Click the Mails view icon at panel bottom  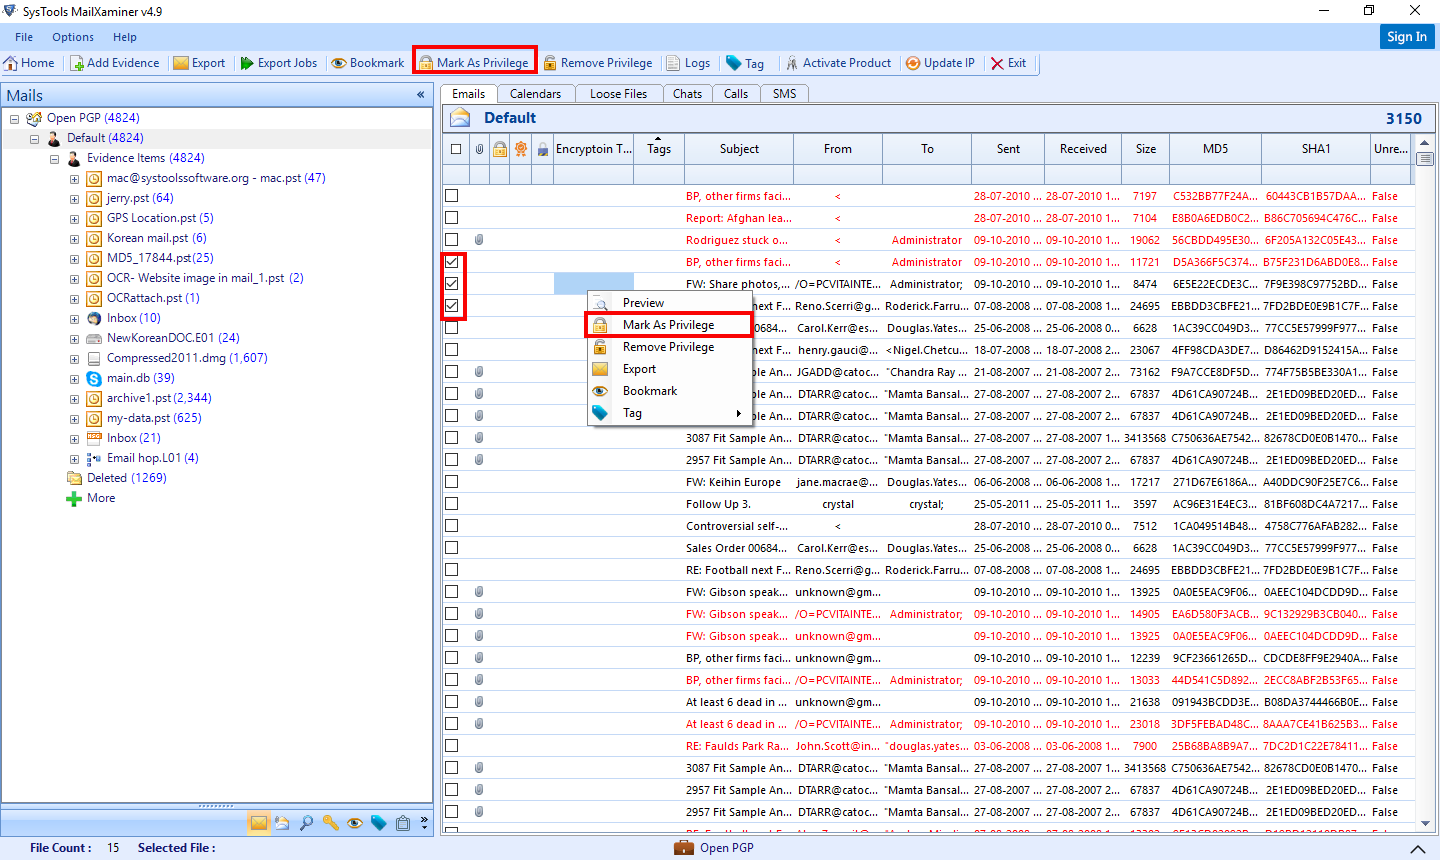pos(259,823)
